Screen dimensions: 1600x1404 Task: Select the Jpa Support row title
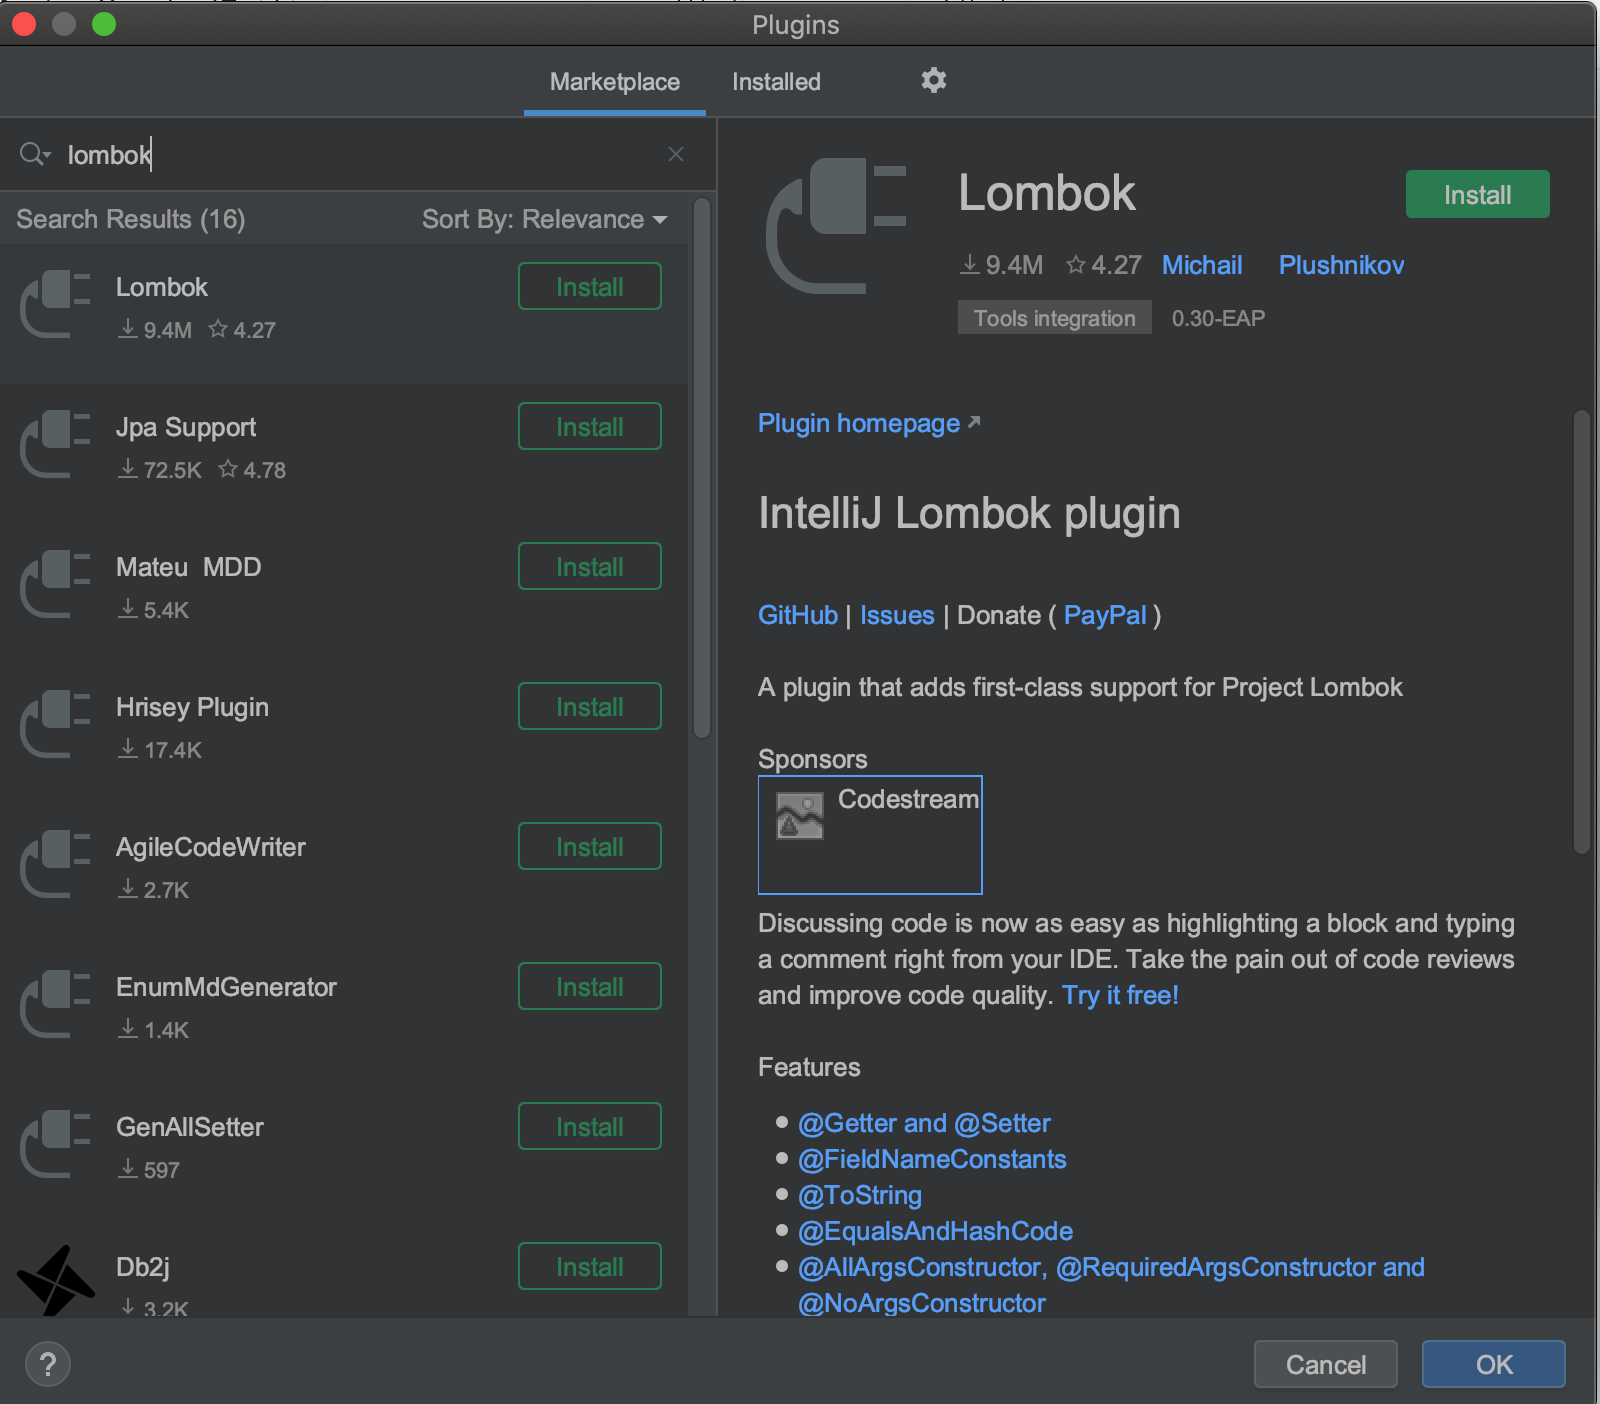[x=185, y=427]
